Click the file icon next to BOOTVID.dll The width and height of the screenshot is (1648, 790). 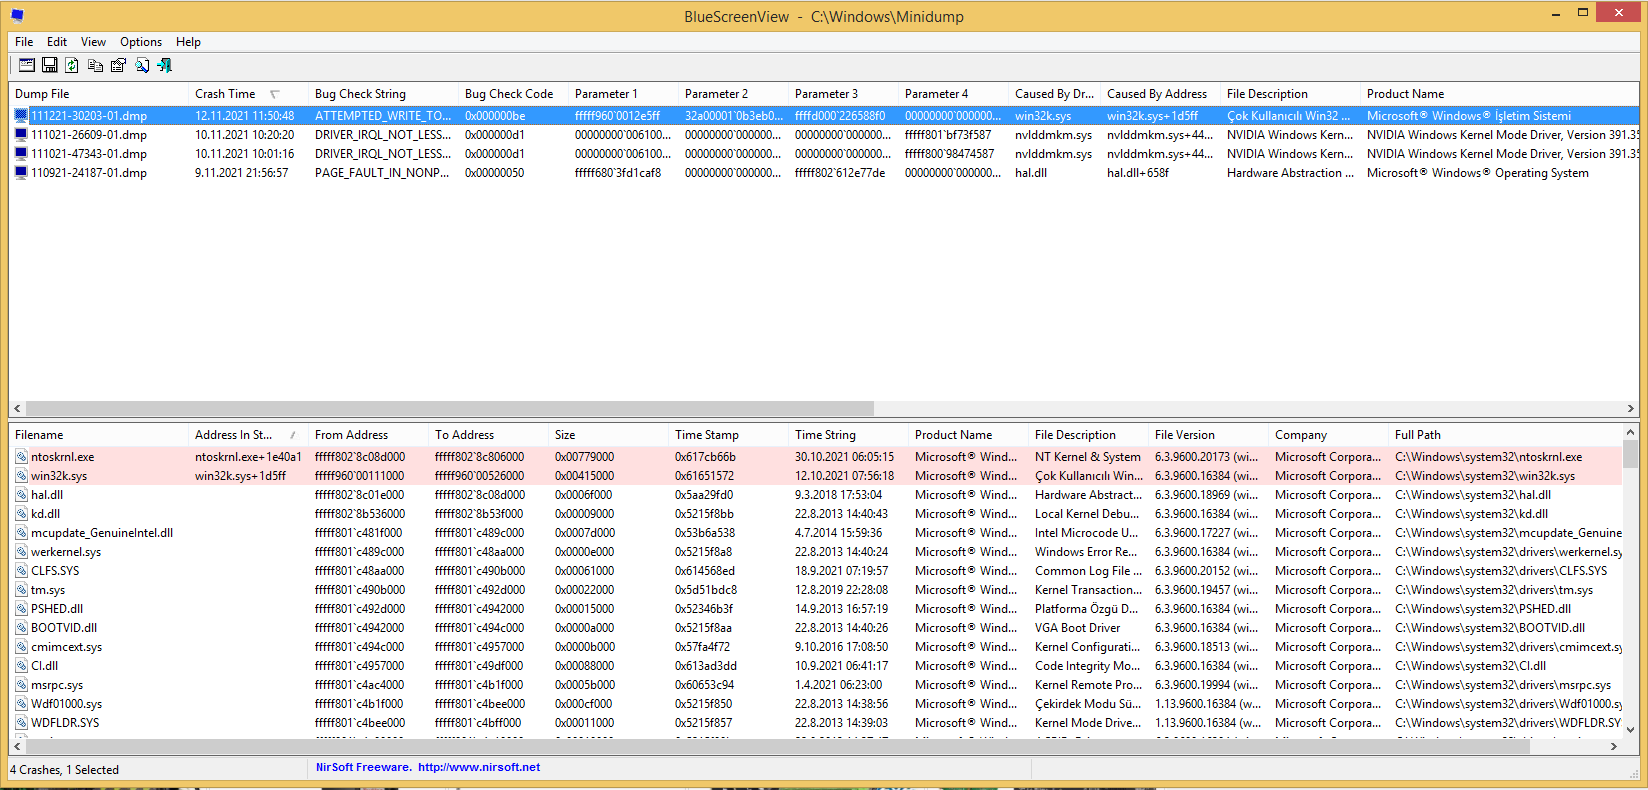pos(21,628)
